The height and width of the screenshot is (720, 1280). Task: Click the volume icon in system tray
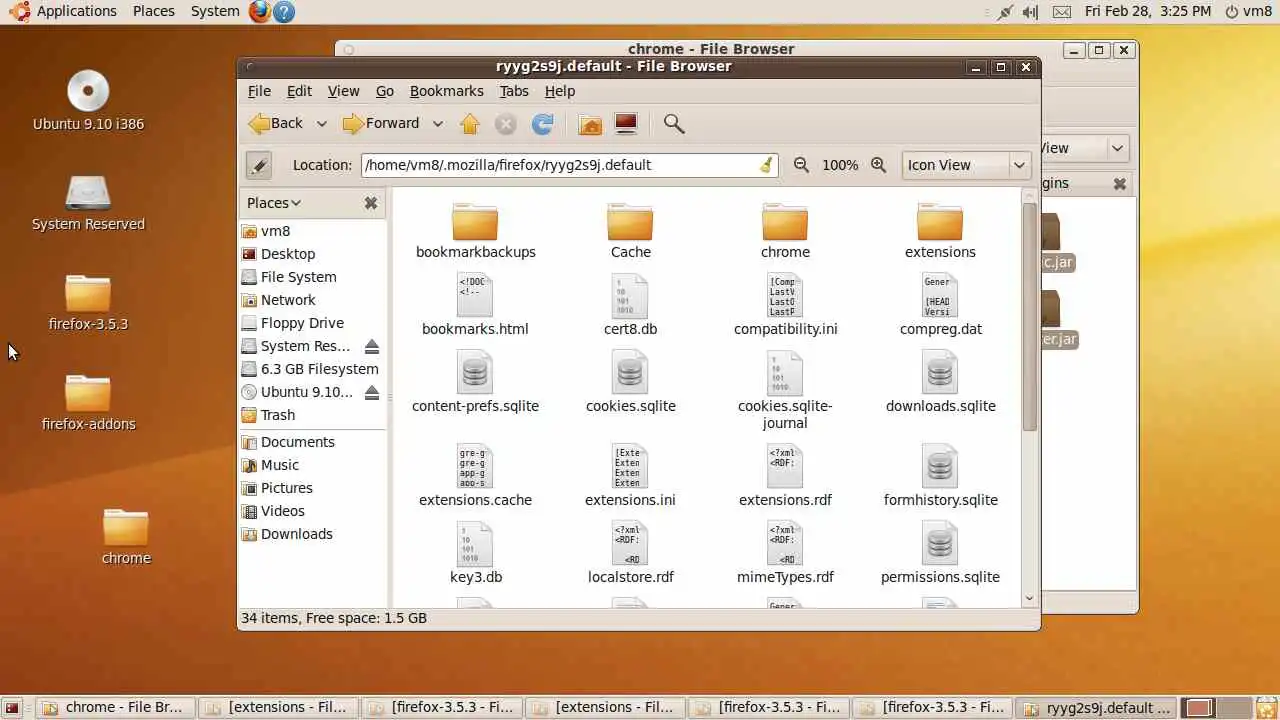pos(1030,12)
